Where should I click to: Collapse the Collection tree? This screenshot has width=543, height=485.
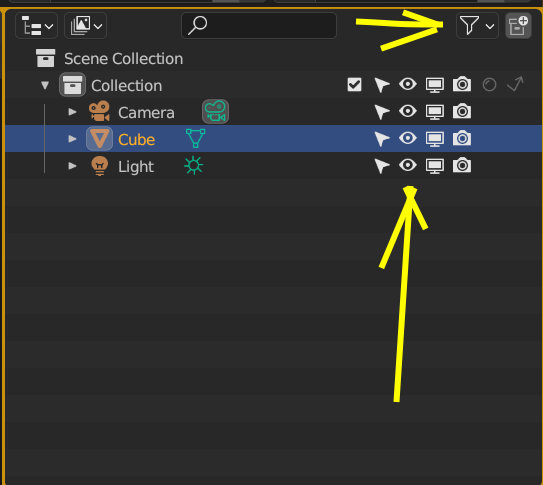point(45,85)
